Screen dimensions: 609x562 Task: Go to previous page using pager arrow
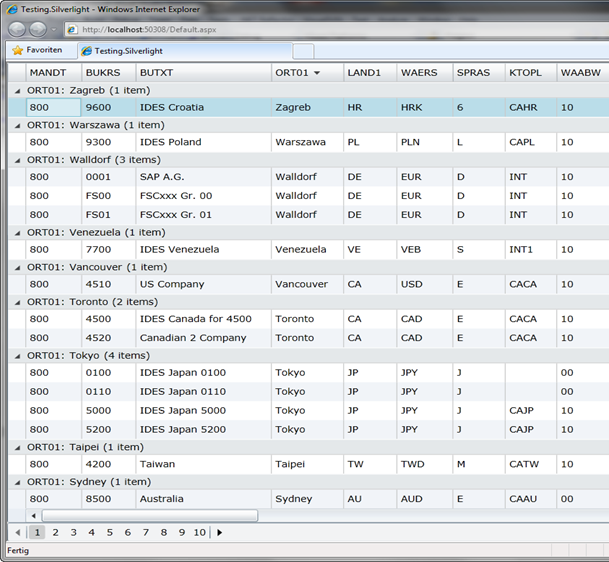click(x=17, y=533)
